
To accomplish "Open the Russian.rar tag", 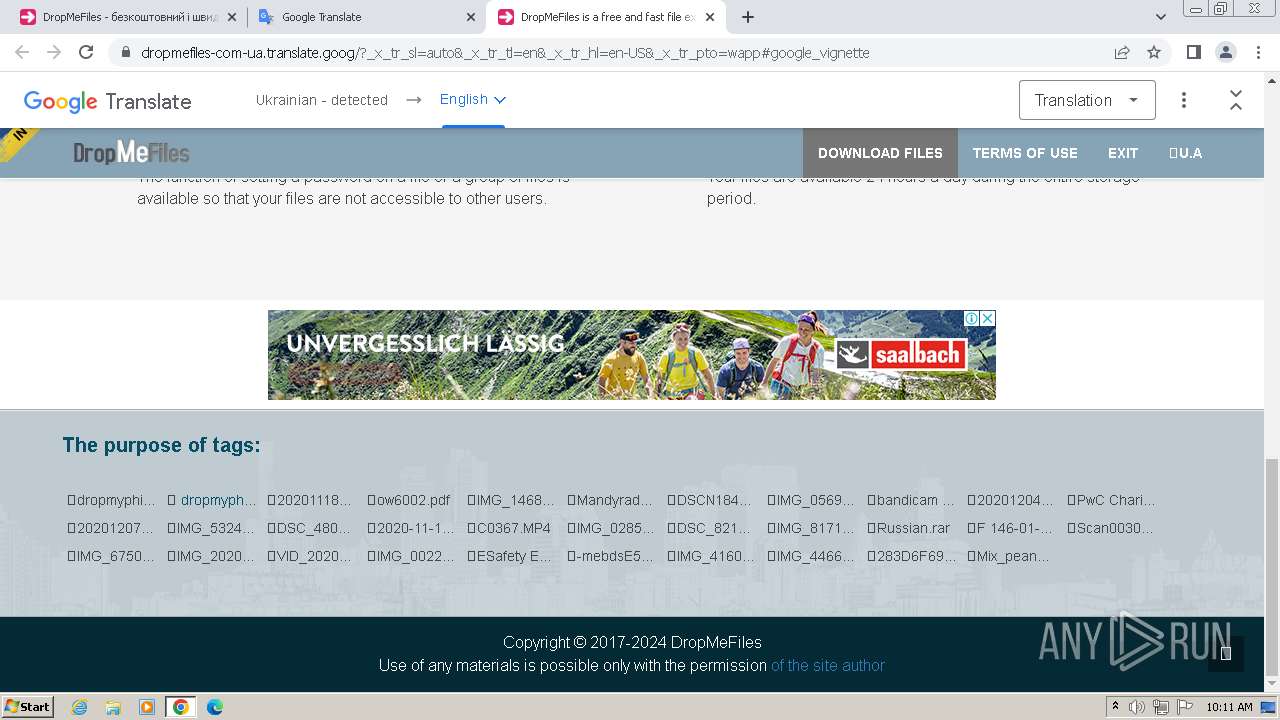I will (x=908, y=528).
